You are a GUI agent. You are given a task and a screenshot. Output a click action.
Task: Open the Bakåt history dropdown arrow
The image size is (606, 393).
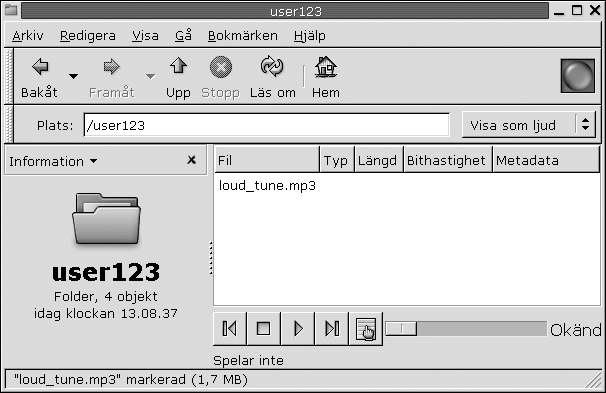coord(73,77)
